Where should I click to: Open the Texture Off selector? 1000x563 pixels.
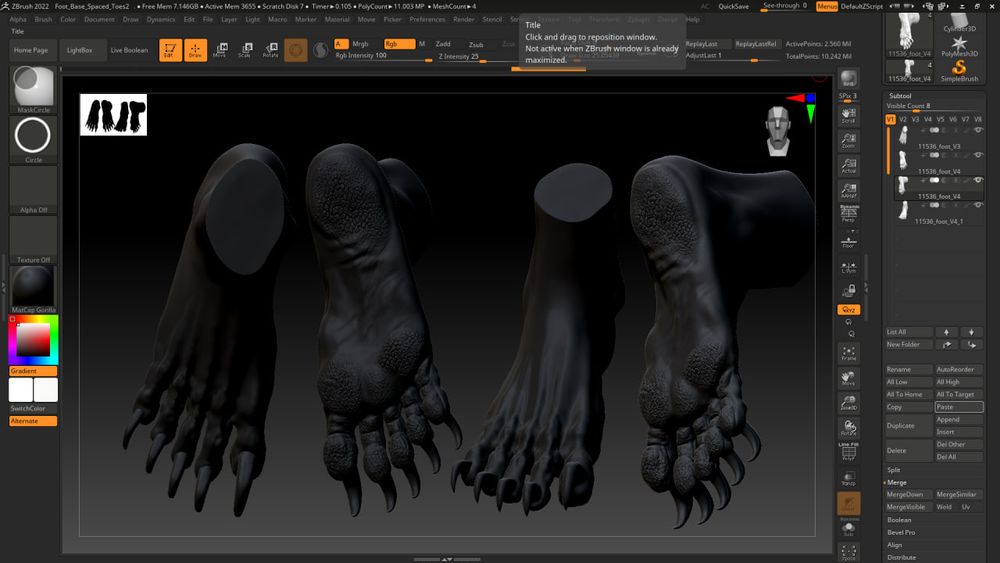pyautogui.click(x=33, y=239)
